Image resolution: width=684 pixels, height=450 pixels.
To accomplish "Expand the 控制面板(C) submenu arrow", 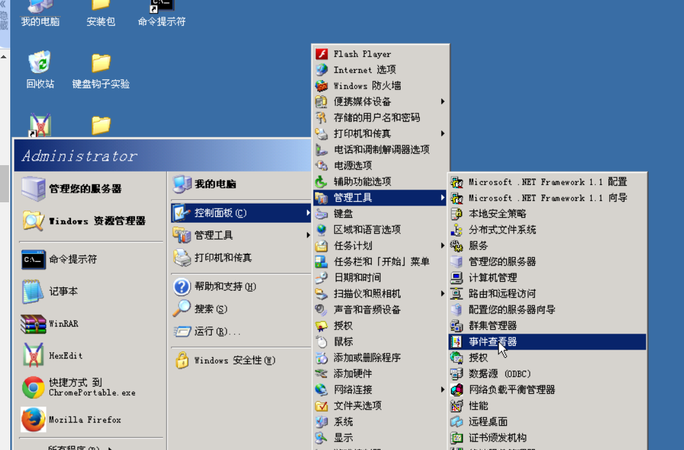I will [x=308, y=213].
